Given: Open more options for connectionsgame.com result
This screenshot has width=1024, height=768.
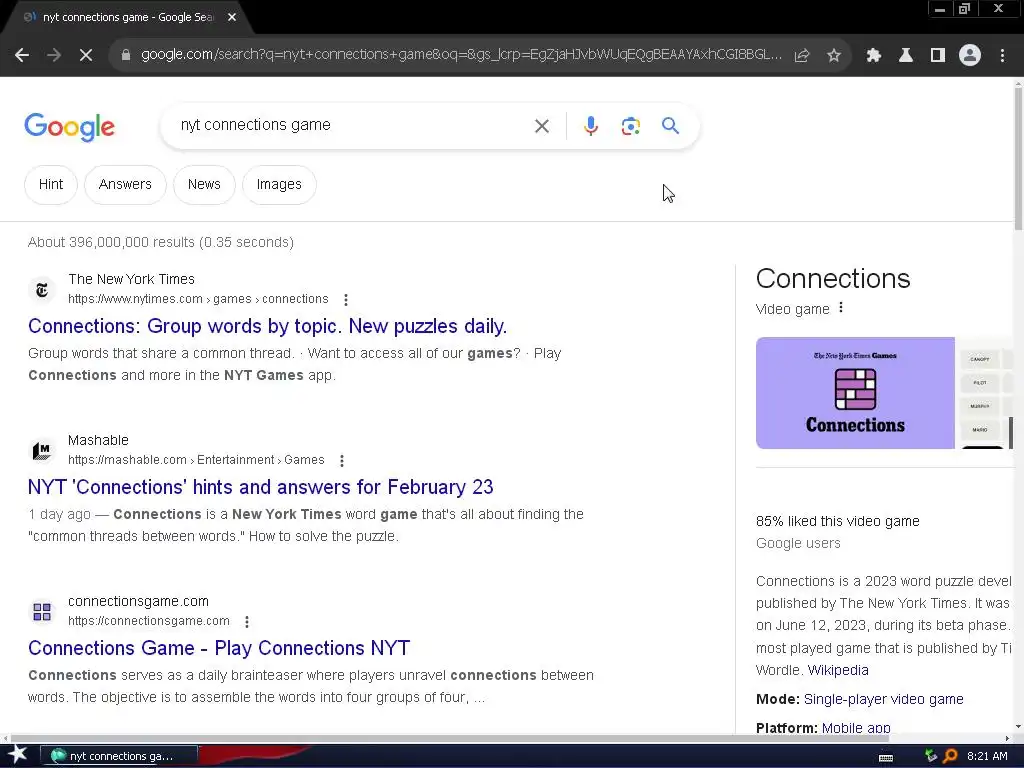Looking at the screenshot, I should (247, 622).
